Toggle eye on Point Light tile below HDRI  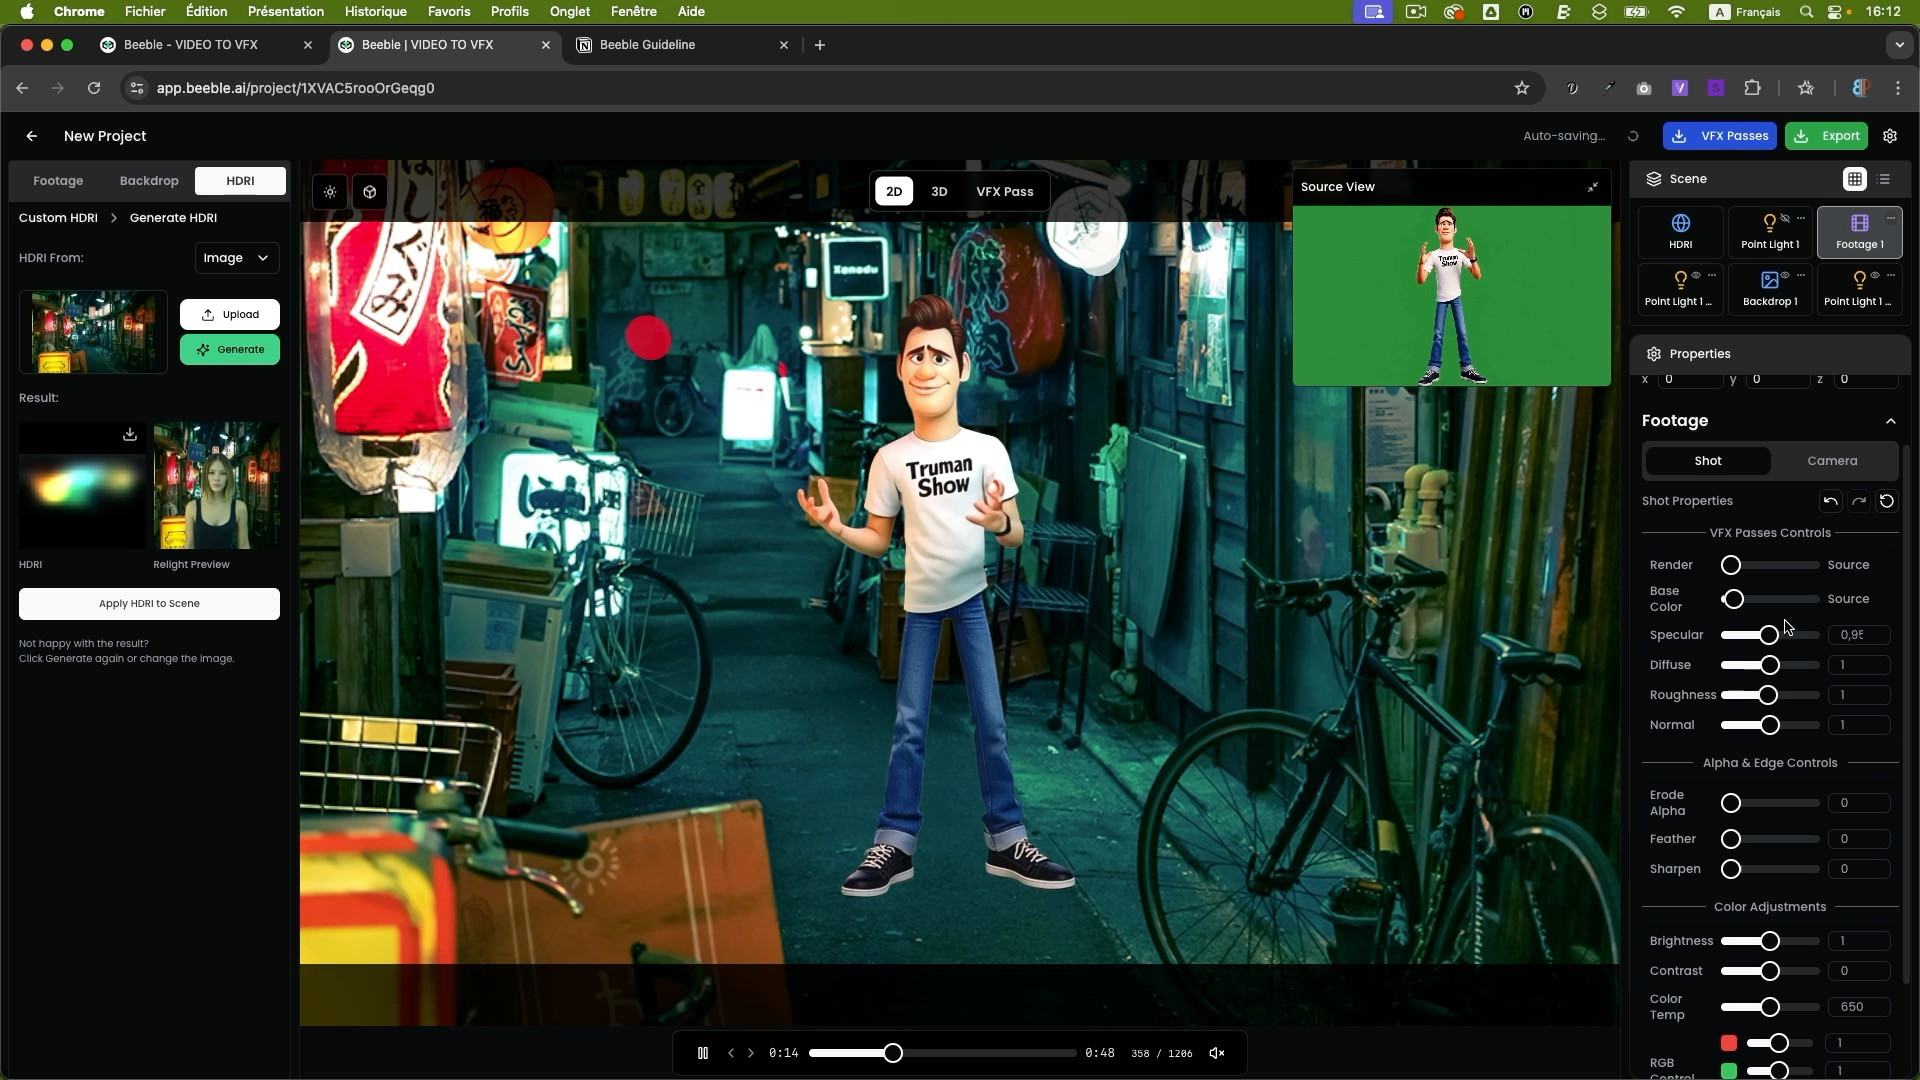[x=1696, y=275]
